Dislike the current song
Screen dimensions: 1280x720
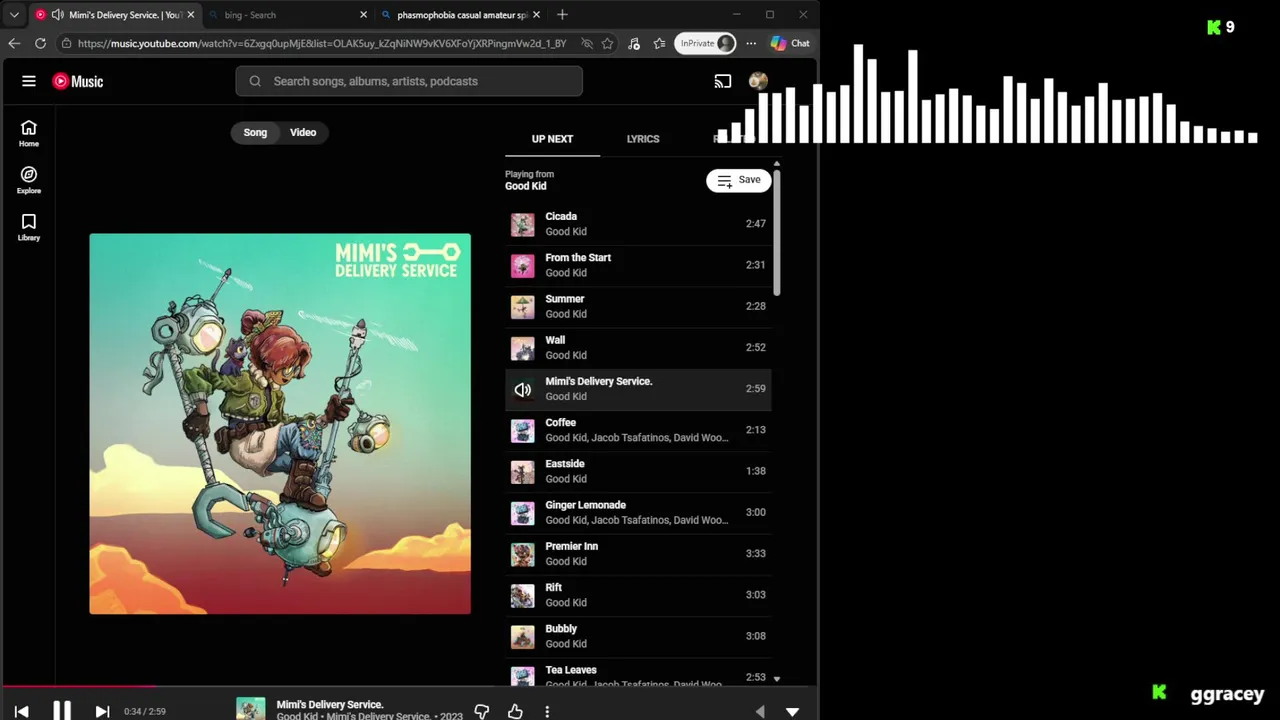click(x=482, y=711)
